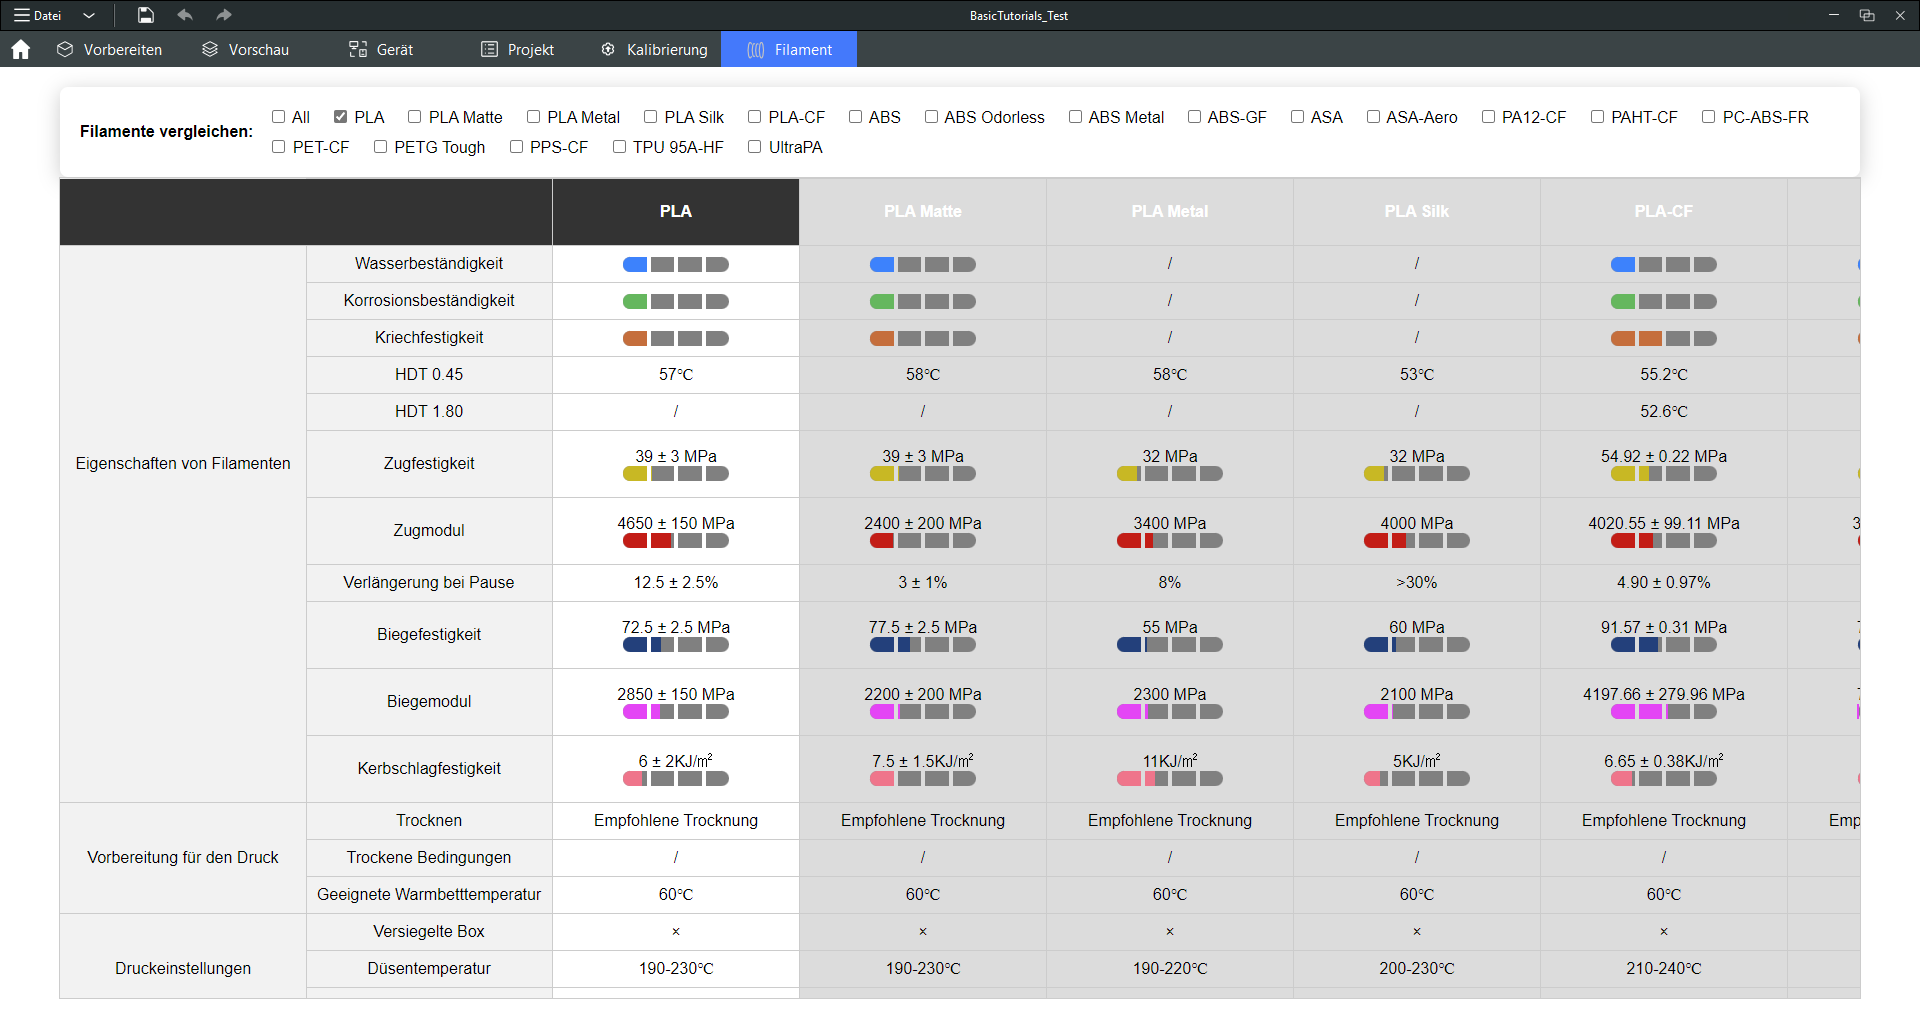
Task: Switch to the Gerät tab
Action: pyautogui.click(x=381, y=50)
